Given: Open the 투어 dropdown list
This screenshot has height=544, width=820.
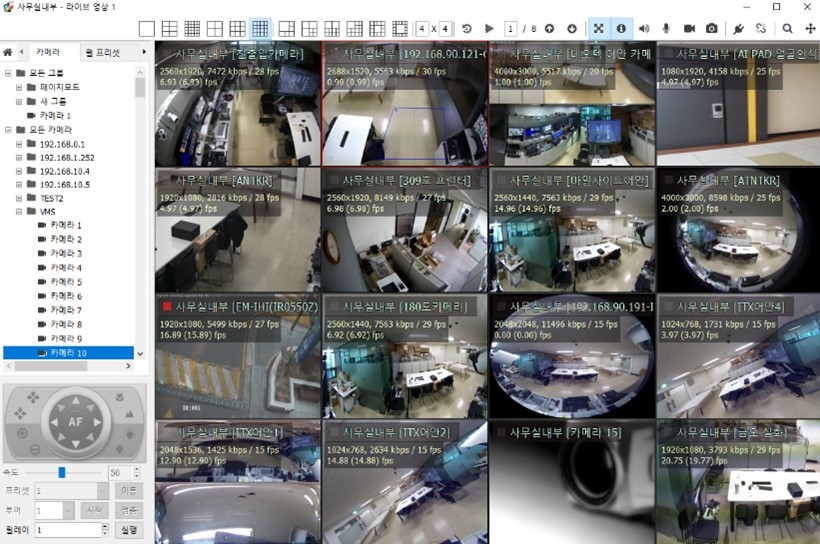Looking at the screenshot, I should (x=69, y=510).
